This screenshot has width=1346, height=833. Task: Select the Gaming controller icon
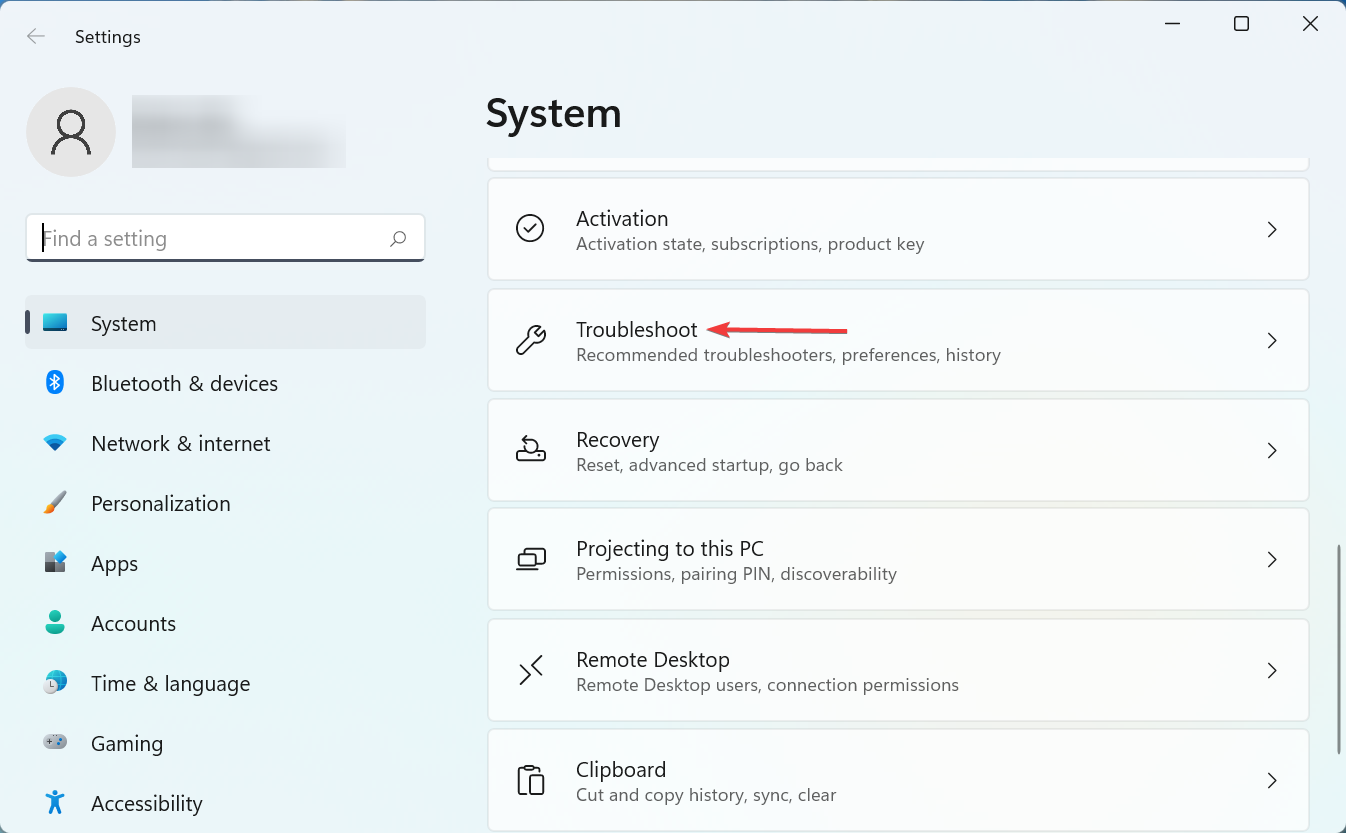coord(53,743)
